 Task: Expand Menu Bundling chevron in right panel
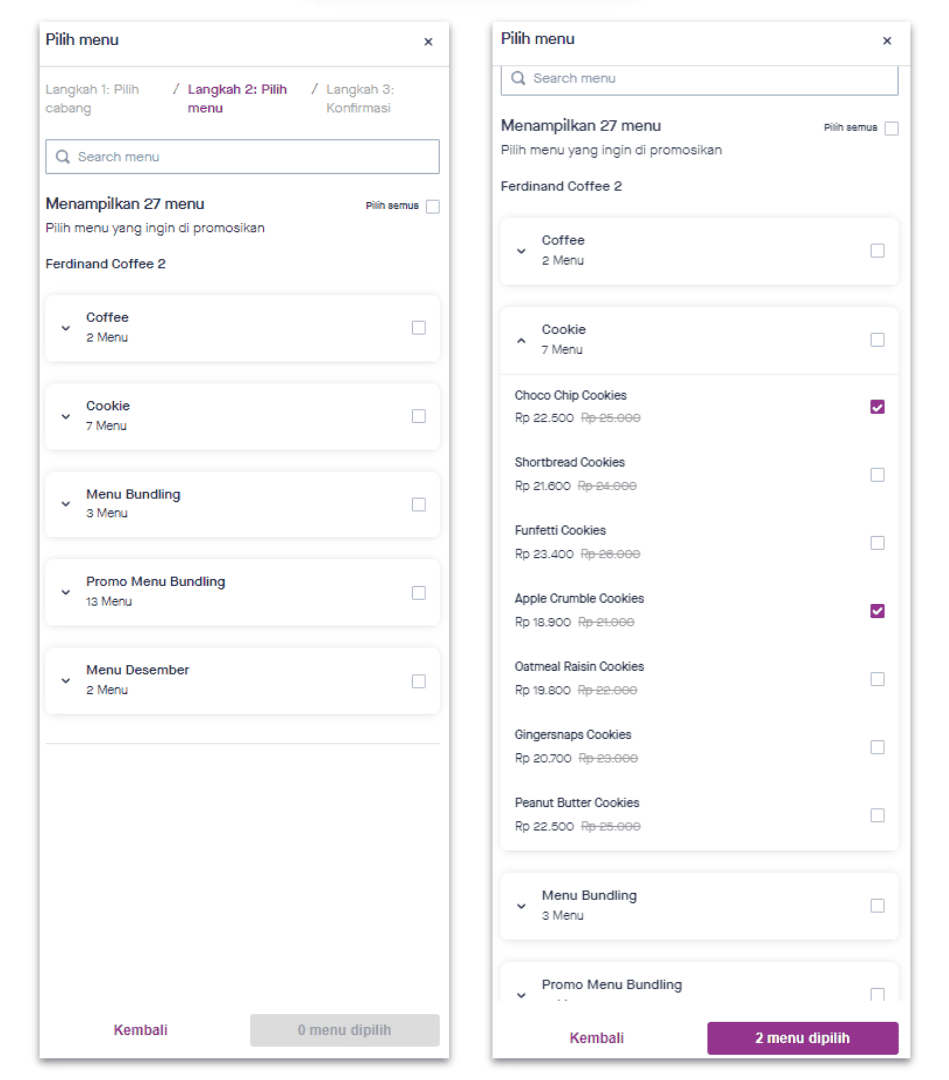click(x=521, y=906)
